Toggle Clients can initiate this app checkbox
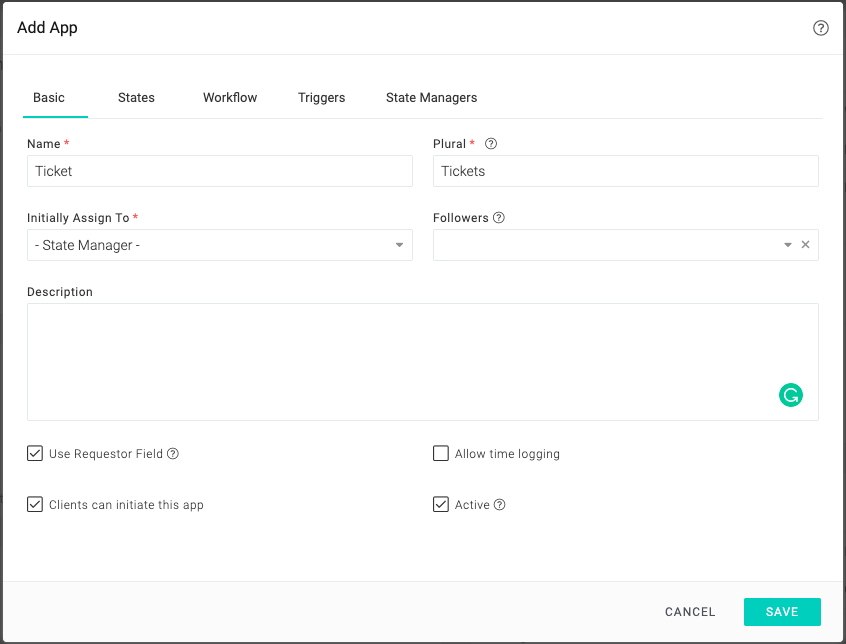Viewport: 846px width, 644px height. (x=35, y=505)
